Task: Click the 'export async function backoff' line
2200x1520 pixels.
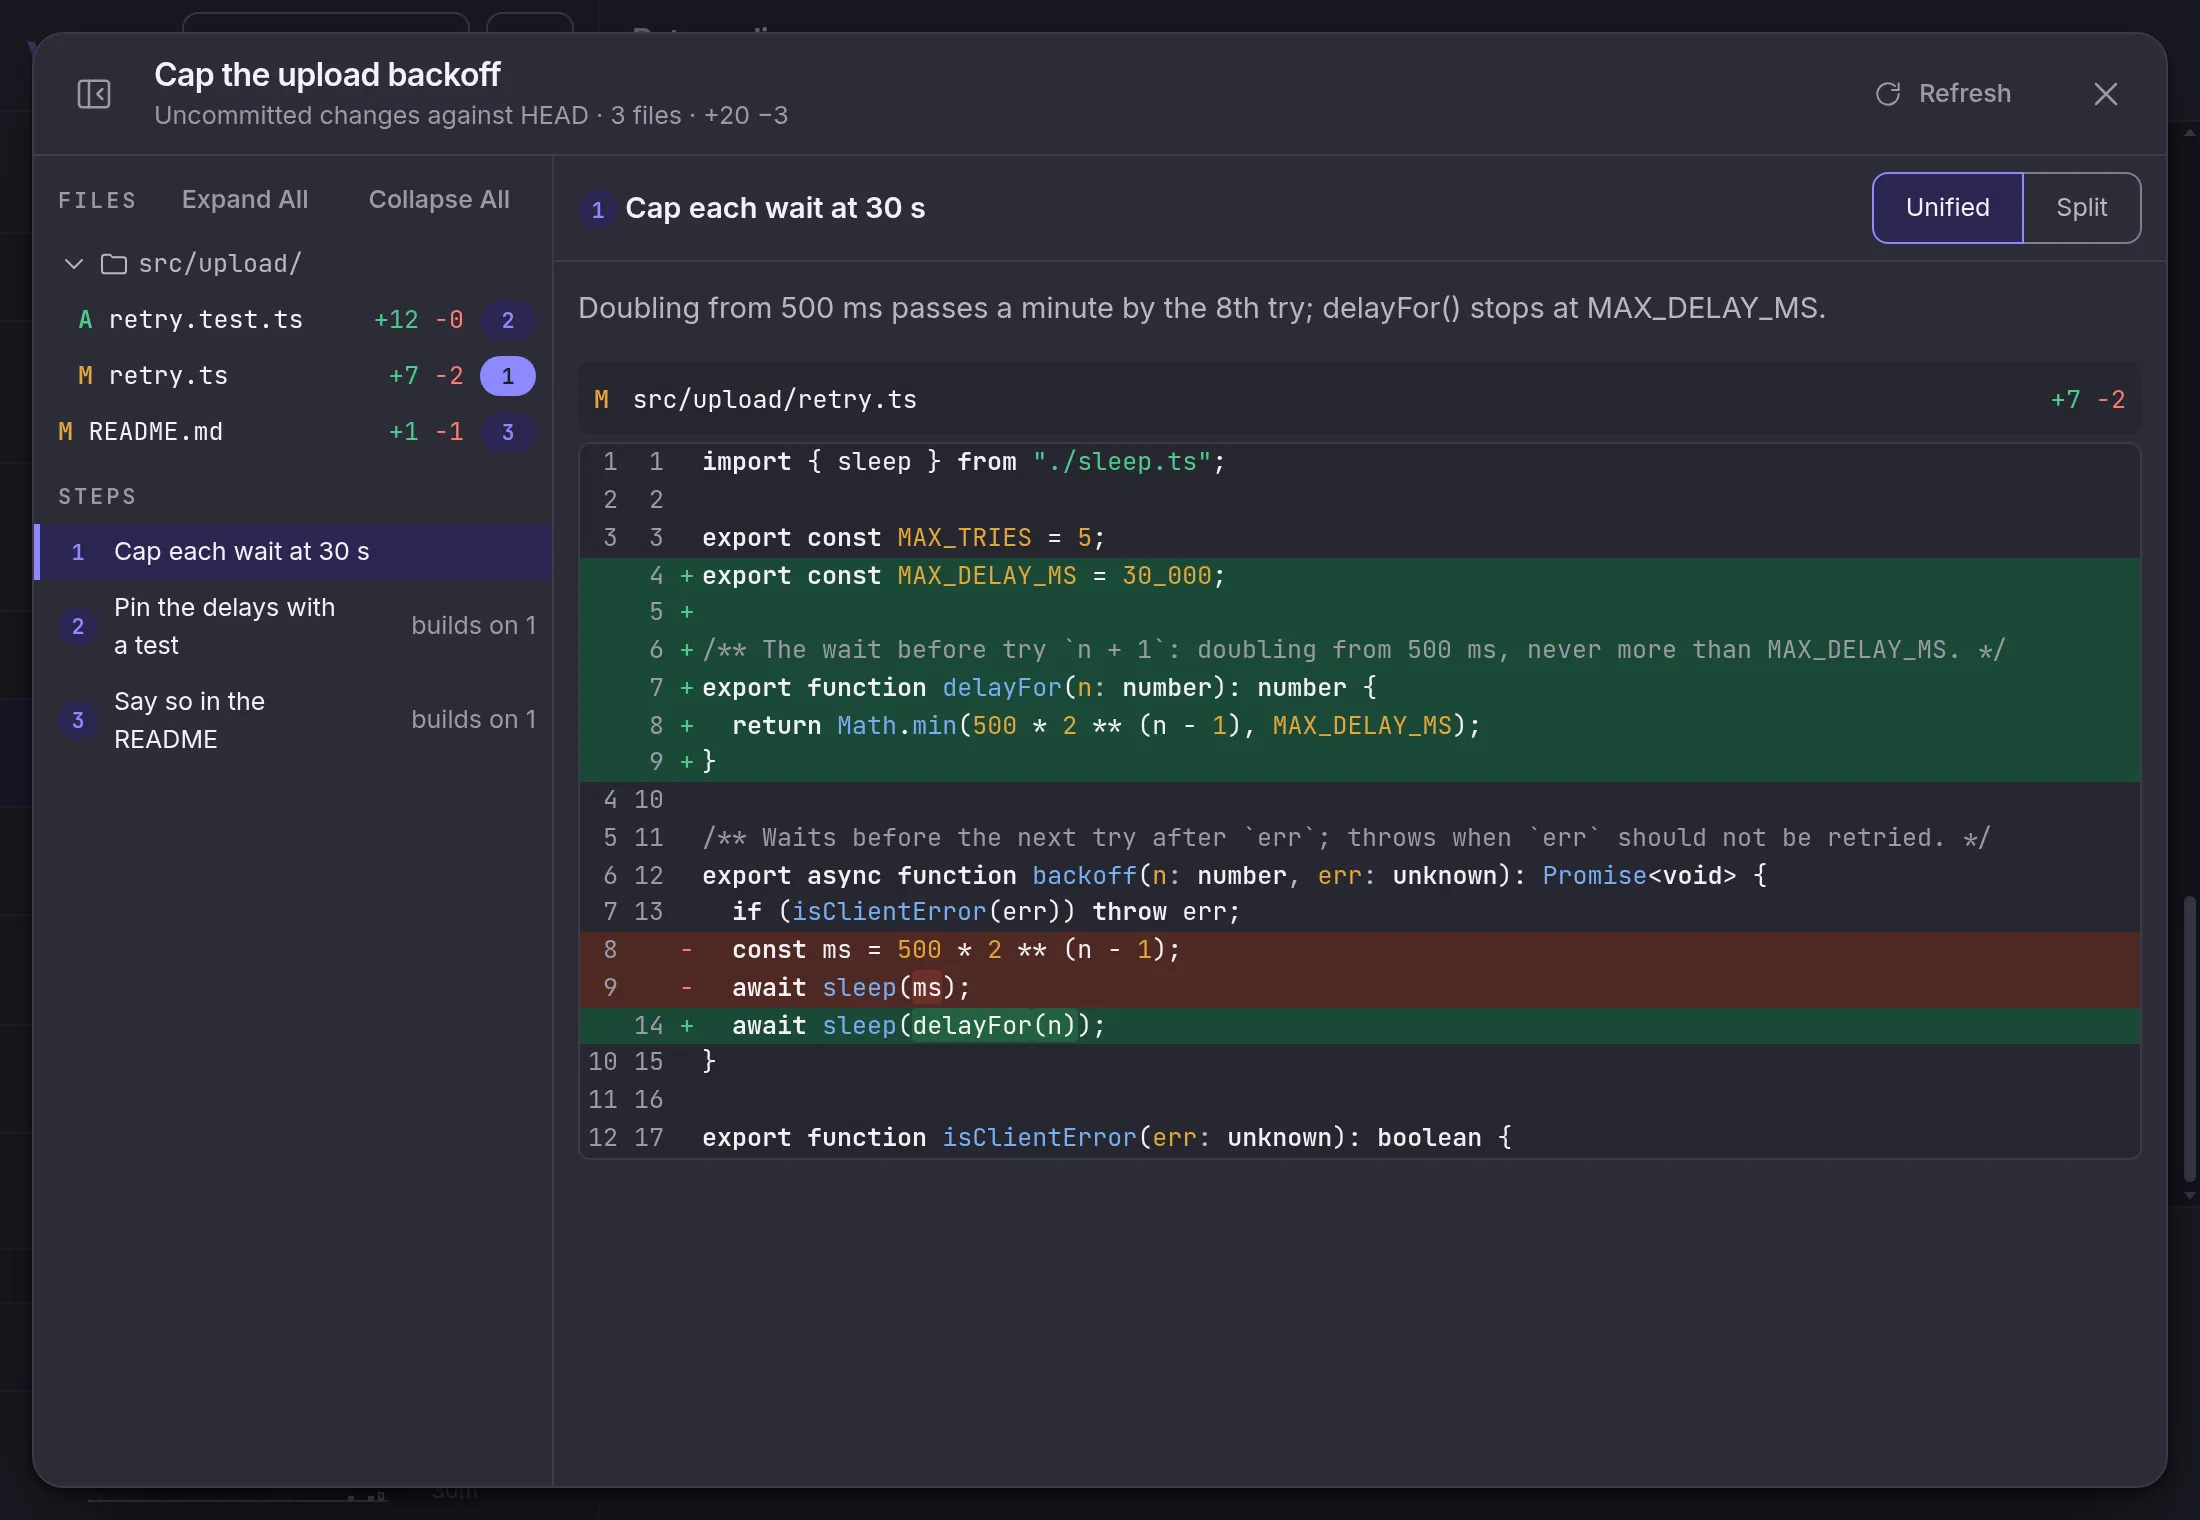Action: [x=1360, y=876]
